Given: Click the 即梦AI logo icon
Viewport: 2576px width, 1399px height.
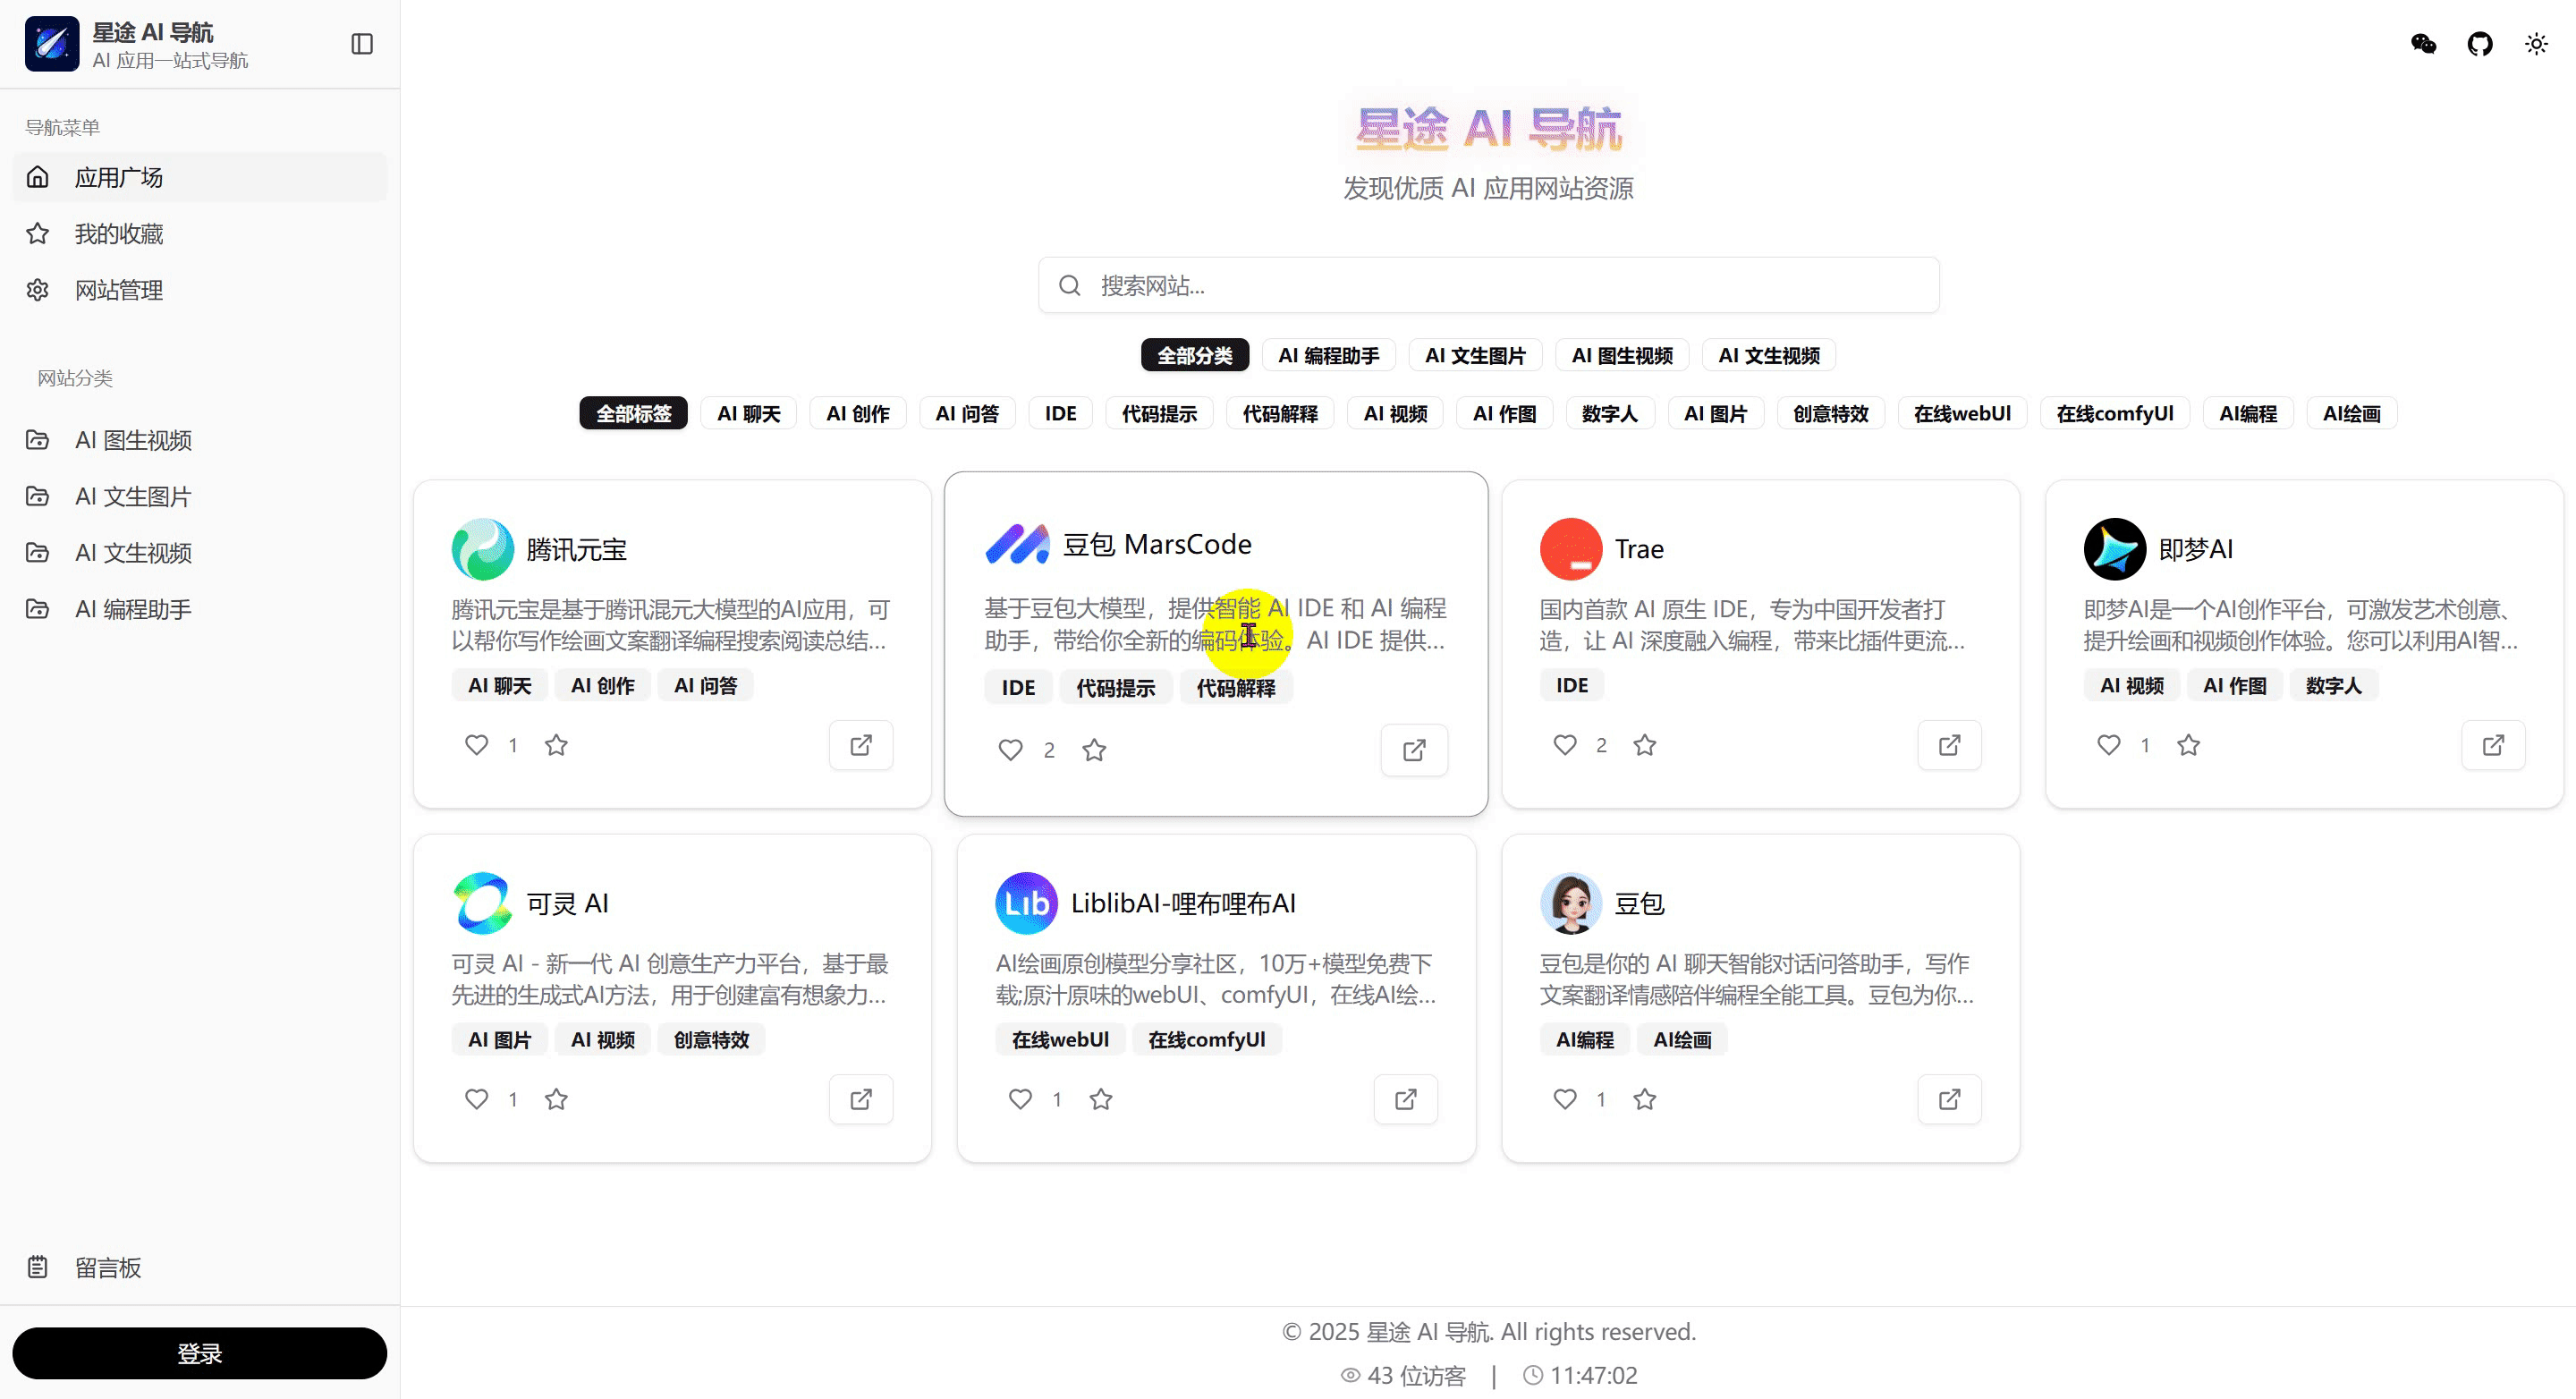Looking at the screenshot, I should coord(2115,549).
